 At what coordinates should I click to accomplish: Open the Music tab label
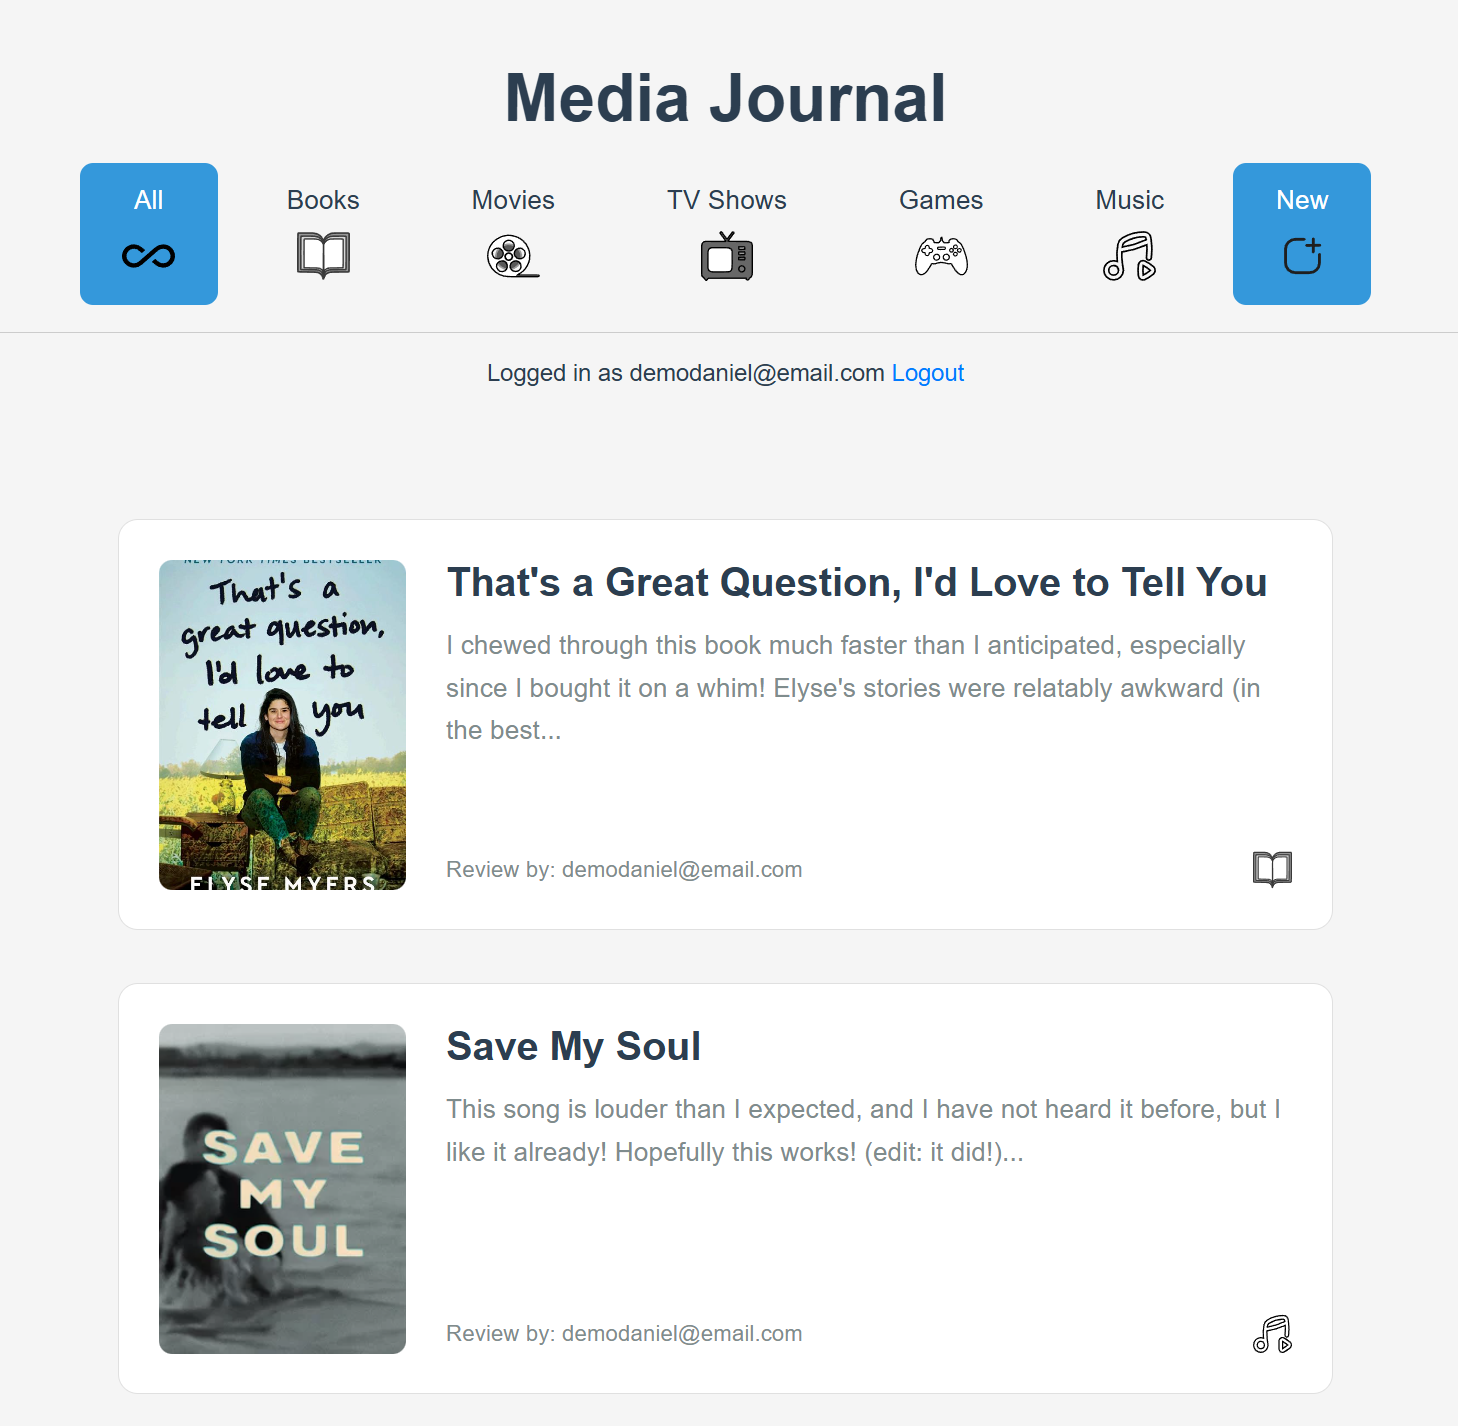[x=1129, y=200]
